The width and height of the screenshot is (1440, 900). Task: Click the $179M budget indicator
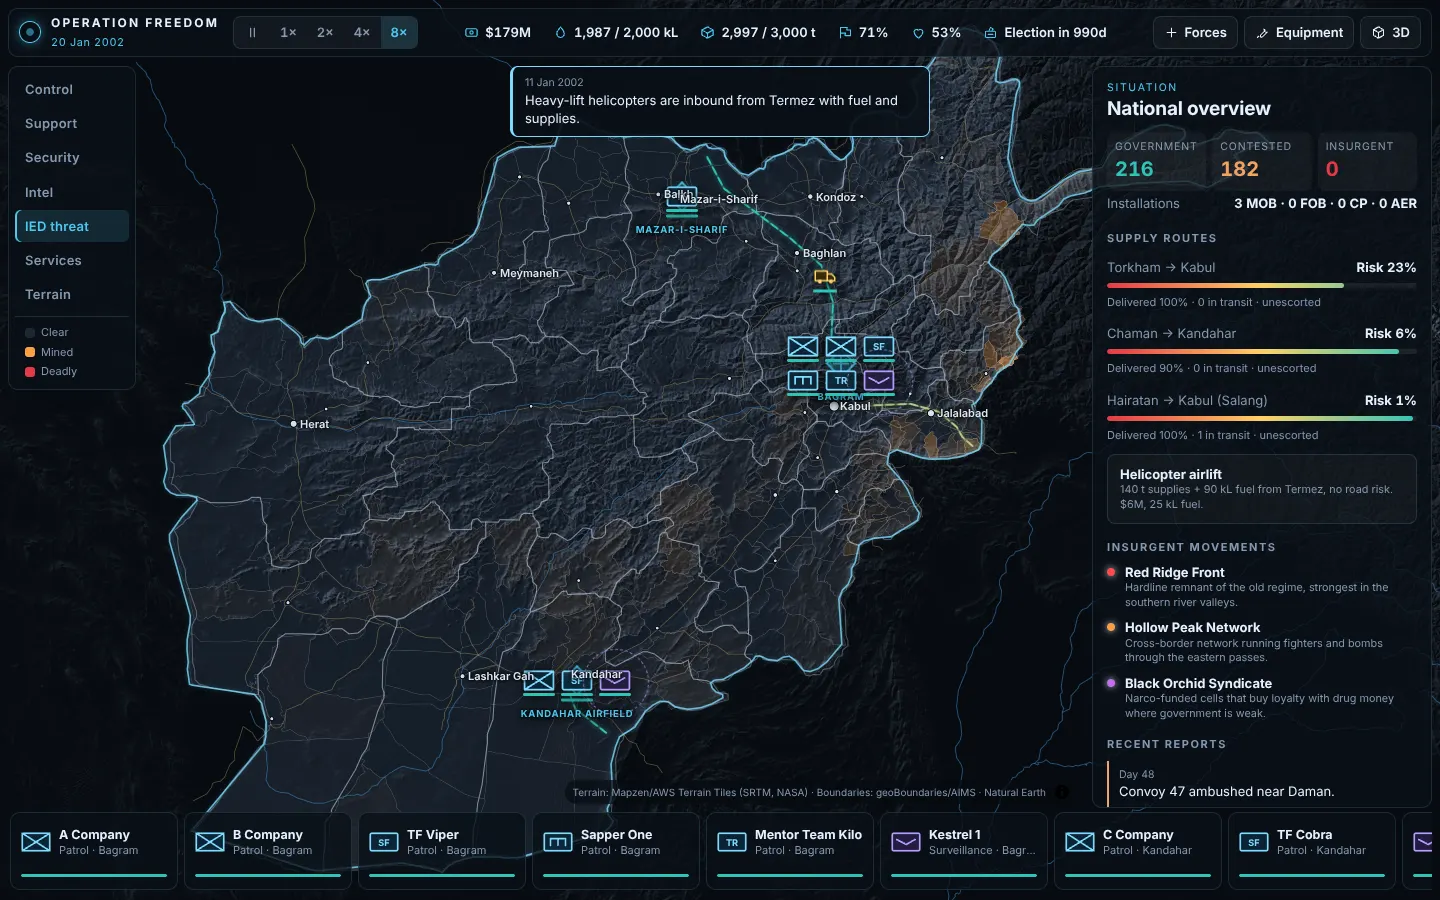[497, 32]
